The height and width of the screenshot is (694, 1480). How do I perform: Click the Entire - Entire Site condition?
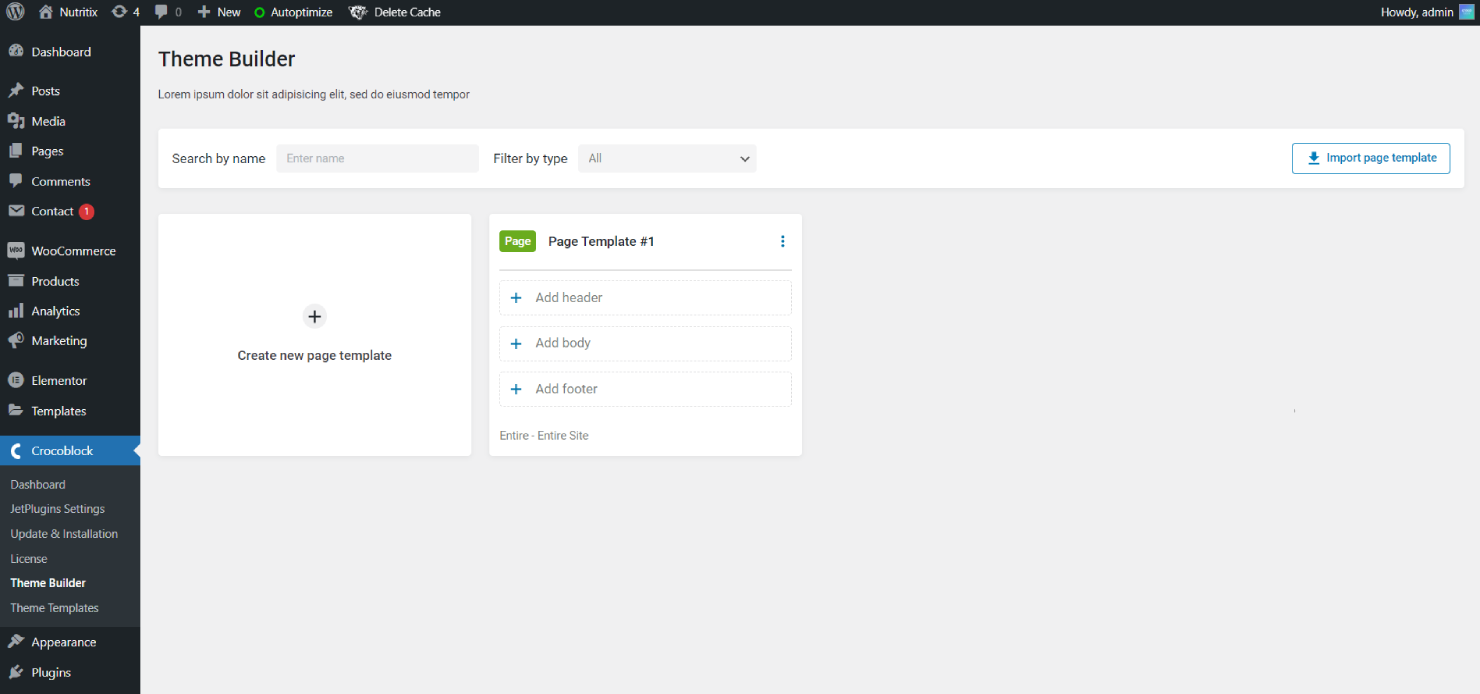(x=544, y=436)
